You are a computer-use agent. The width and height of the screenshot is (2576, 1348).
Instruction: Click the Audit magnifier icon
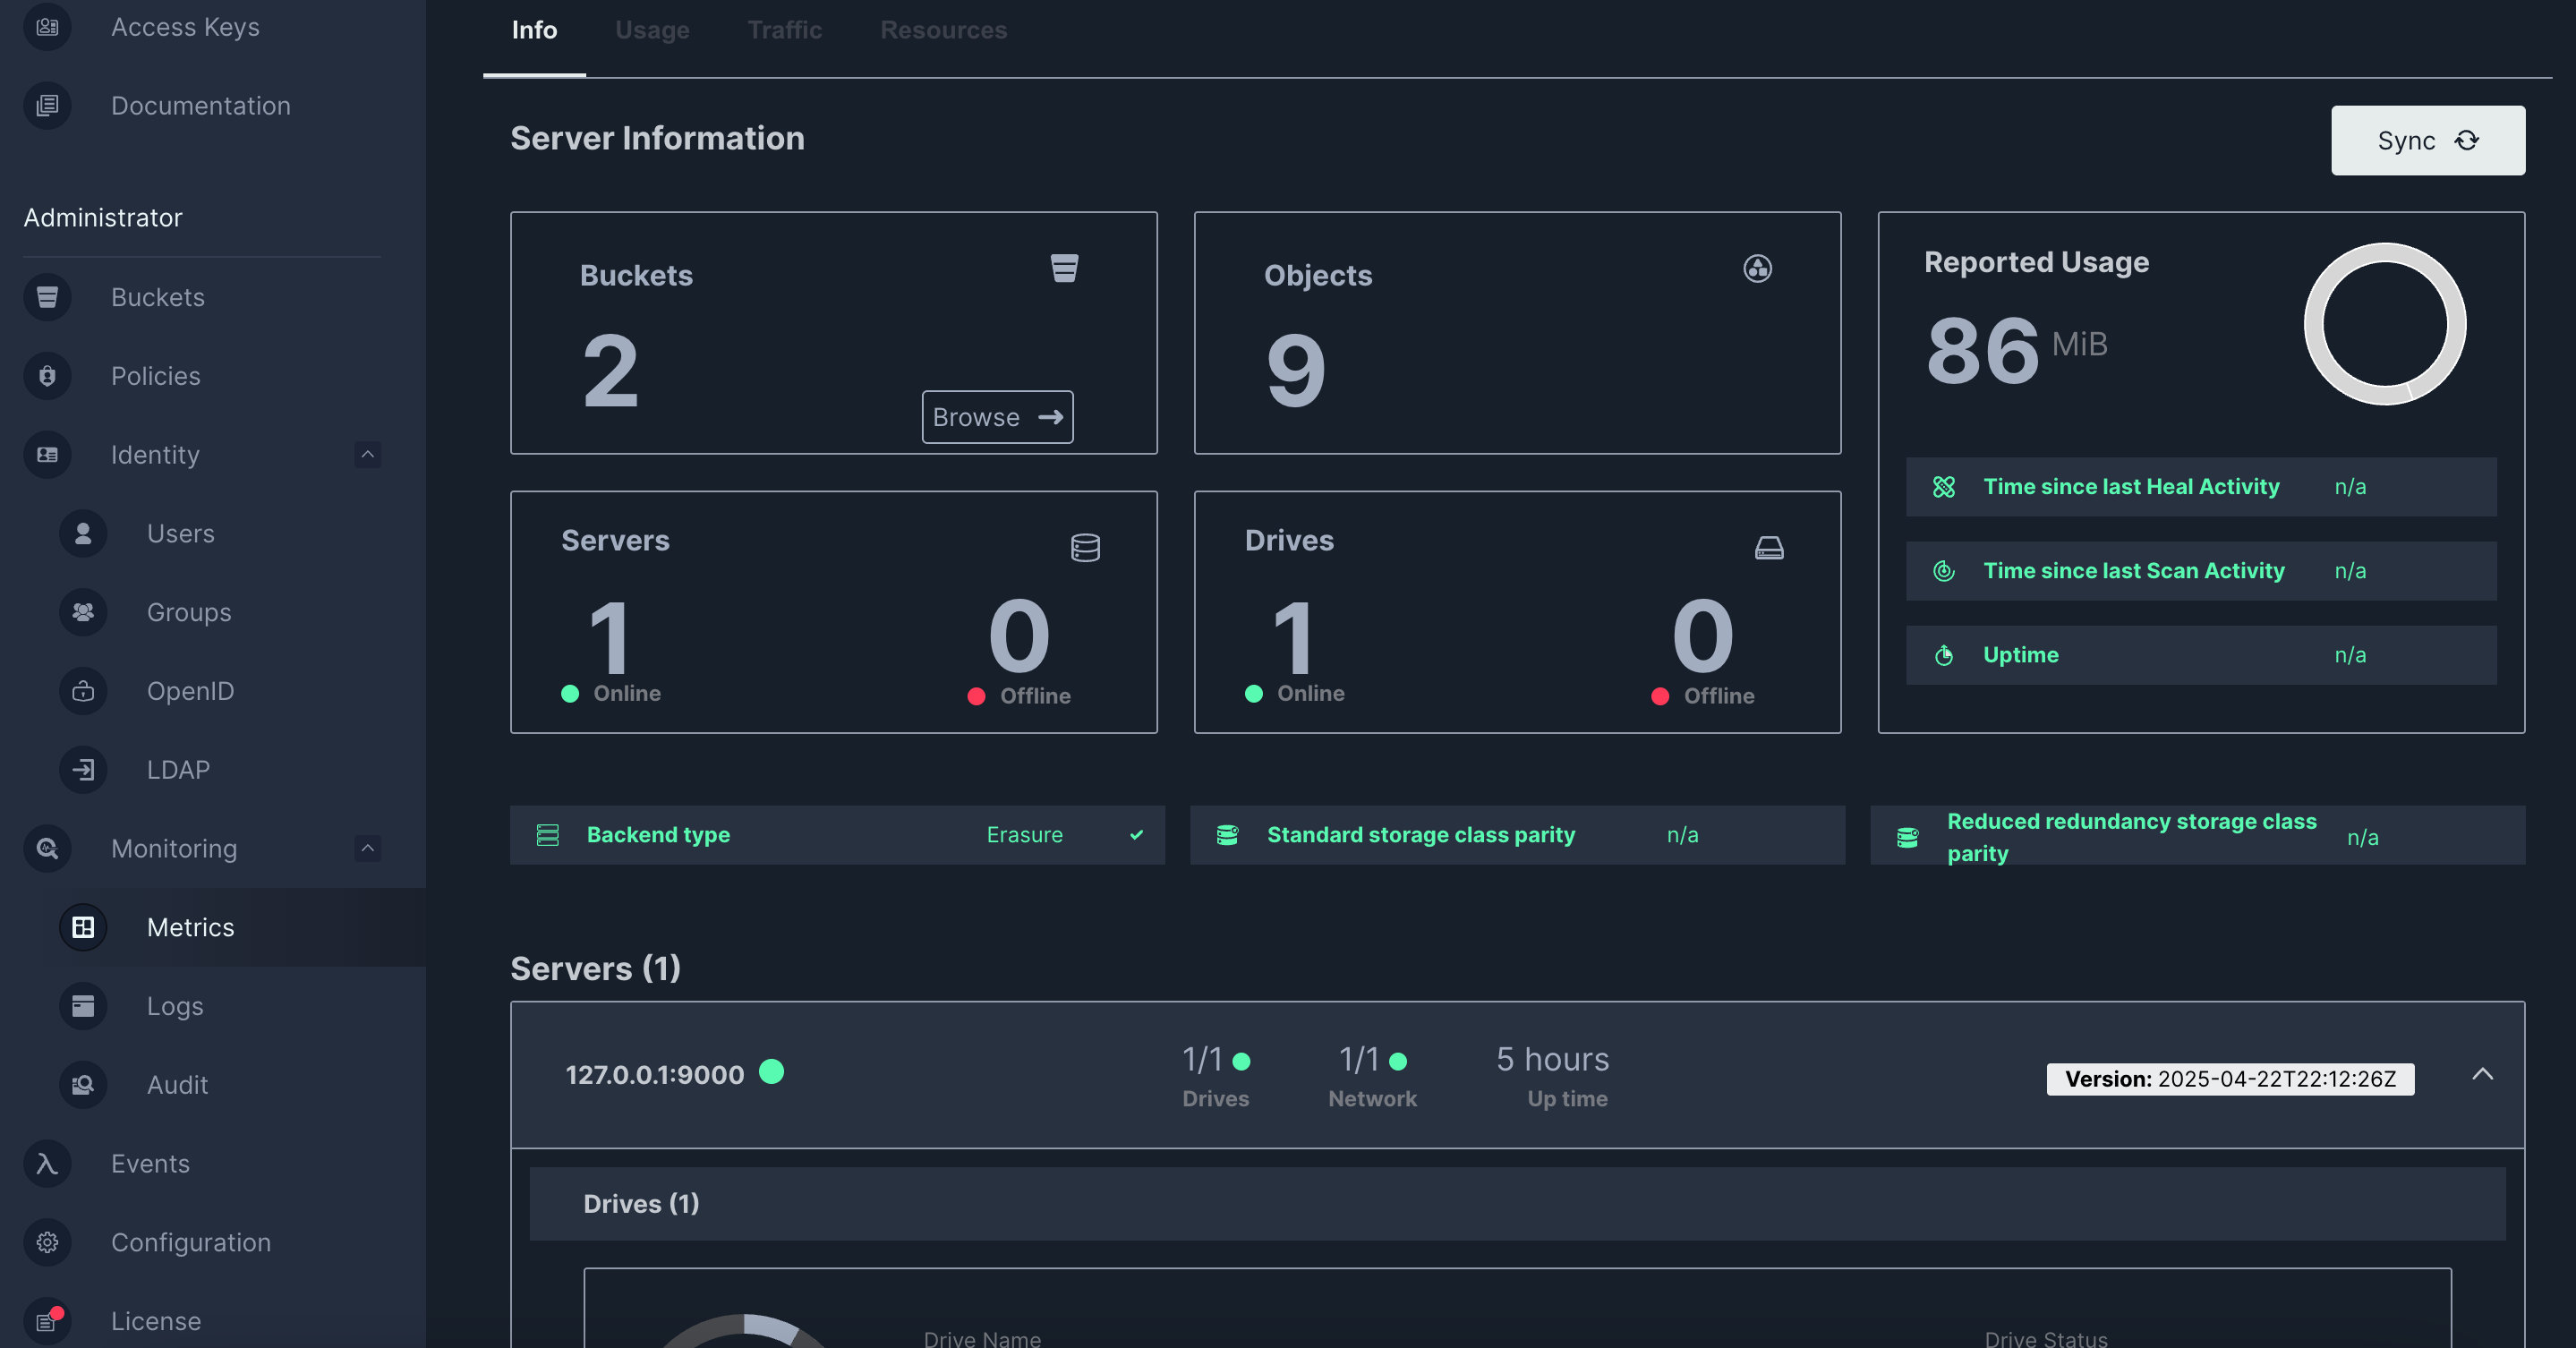pyautogui.click(x=83, y=1084)
